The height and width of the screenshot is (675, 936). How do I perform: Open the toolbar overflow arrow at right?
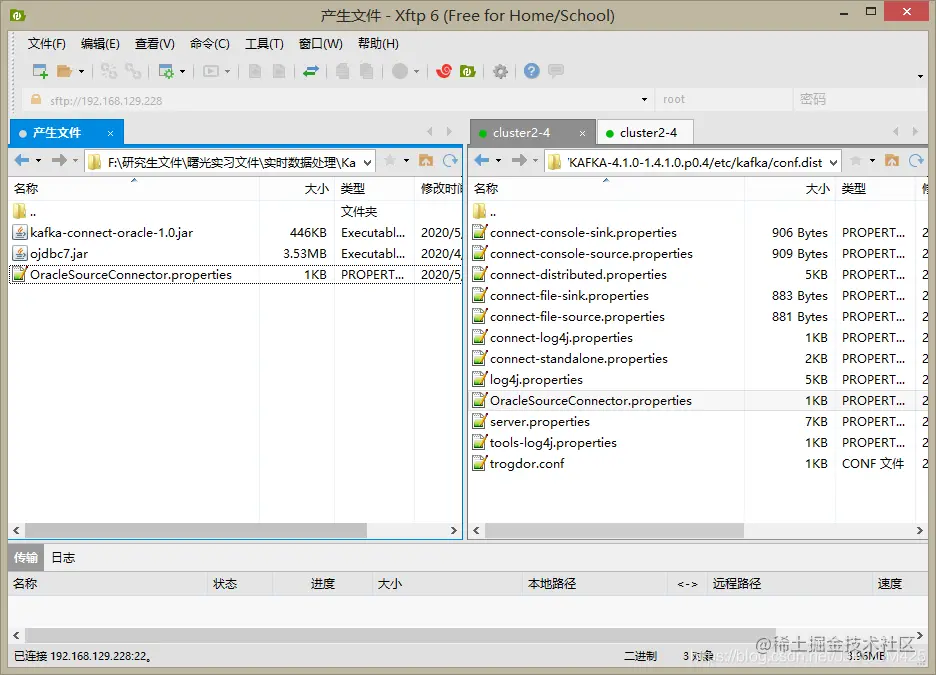tap(920, 76)
